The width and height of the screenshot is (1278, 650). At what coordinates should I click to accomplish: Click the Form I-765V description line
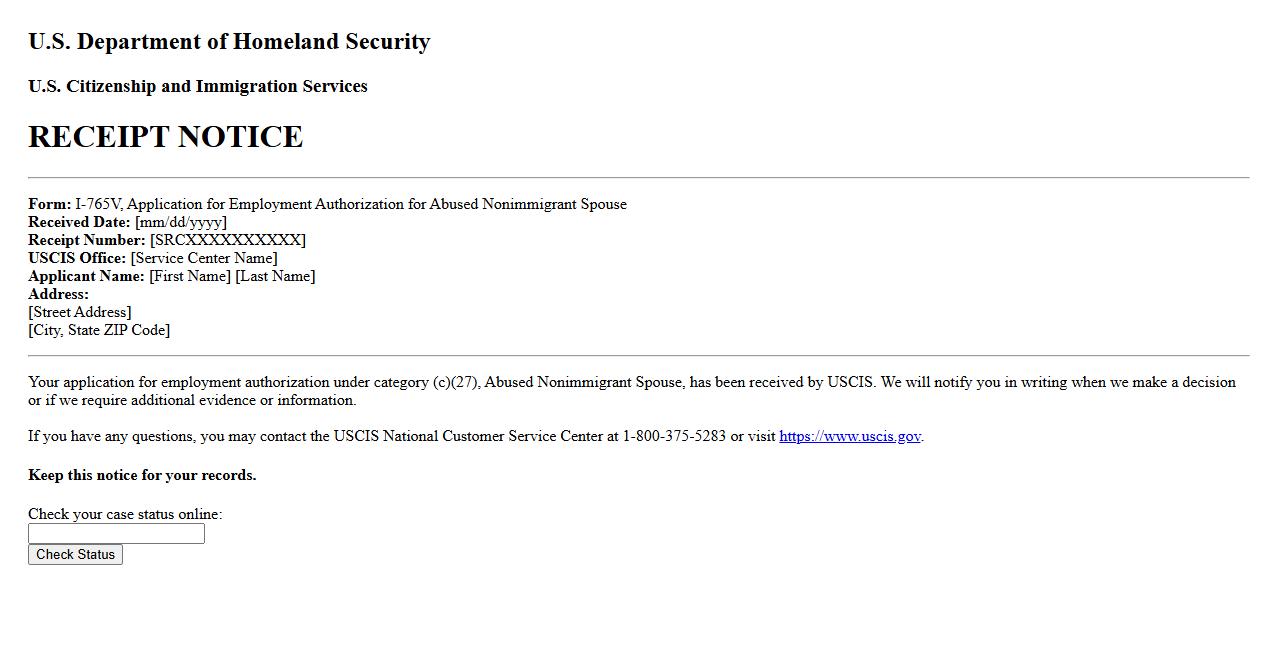[x=350, y=204]
